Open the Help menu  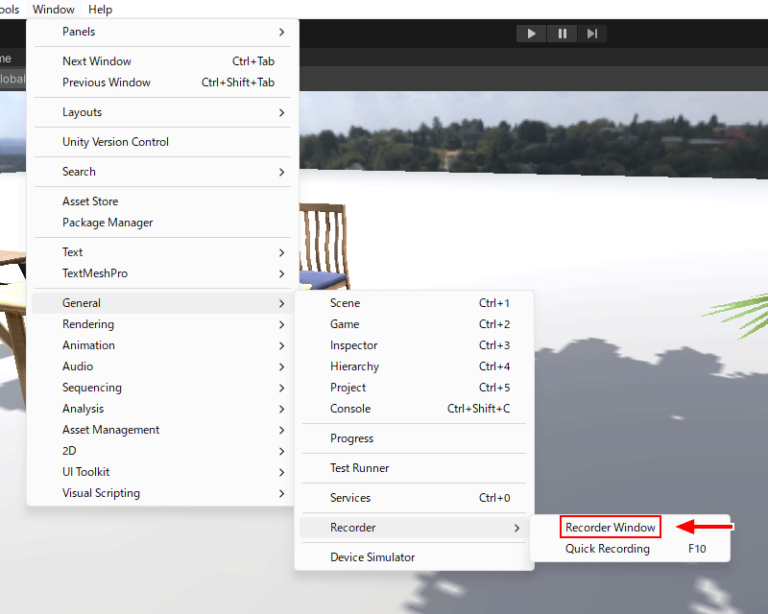pyautogui.click(x=100, y=9)
